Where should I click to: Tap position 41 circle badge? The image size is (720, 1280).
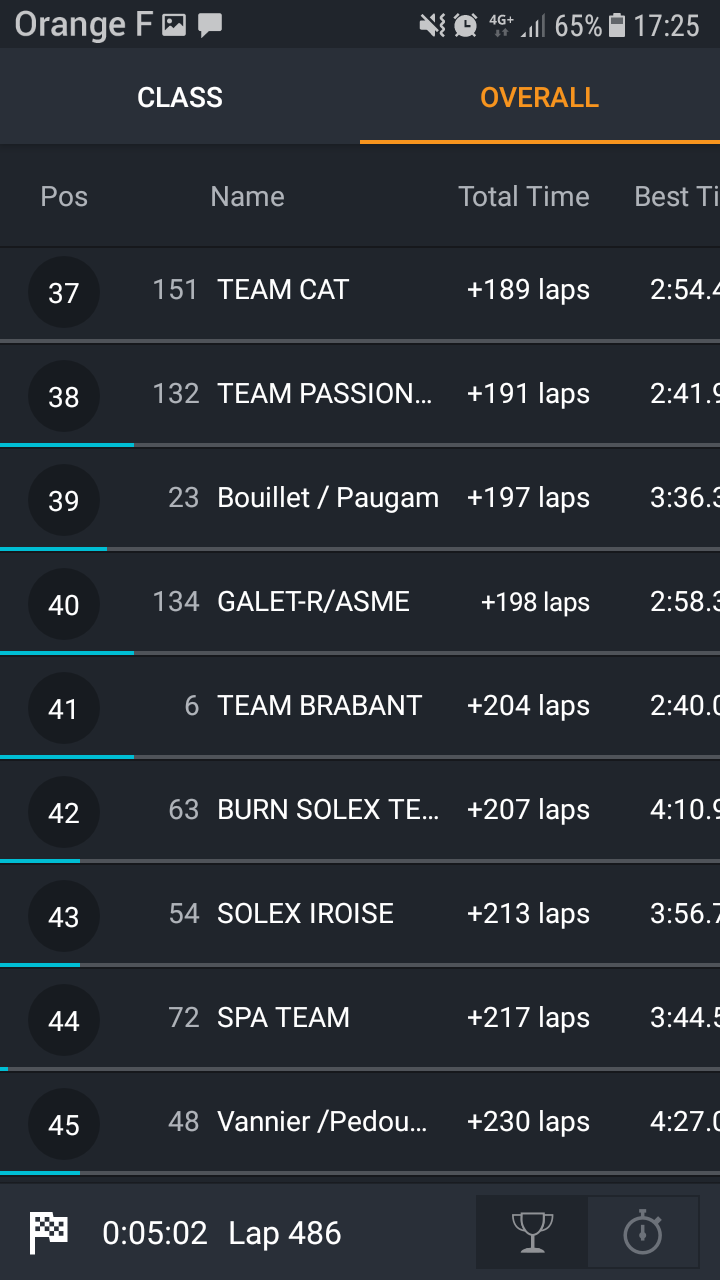pos(64,708)
